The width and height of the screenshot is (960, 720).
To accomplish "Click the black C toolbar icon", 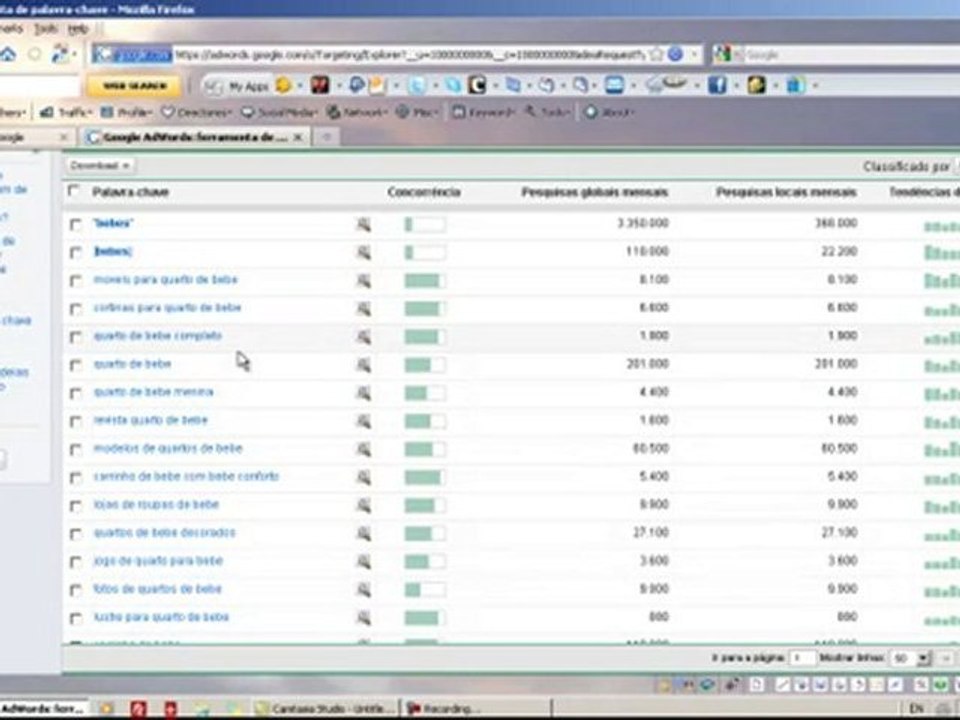I will tap(477, 85).
